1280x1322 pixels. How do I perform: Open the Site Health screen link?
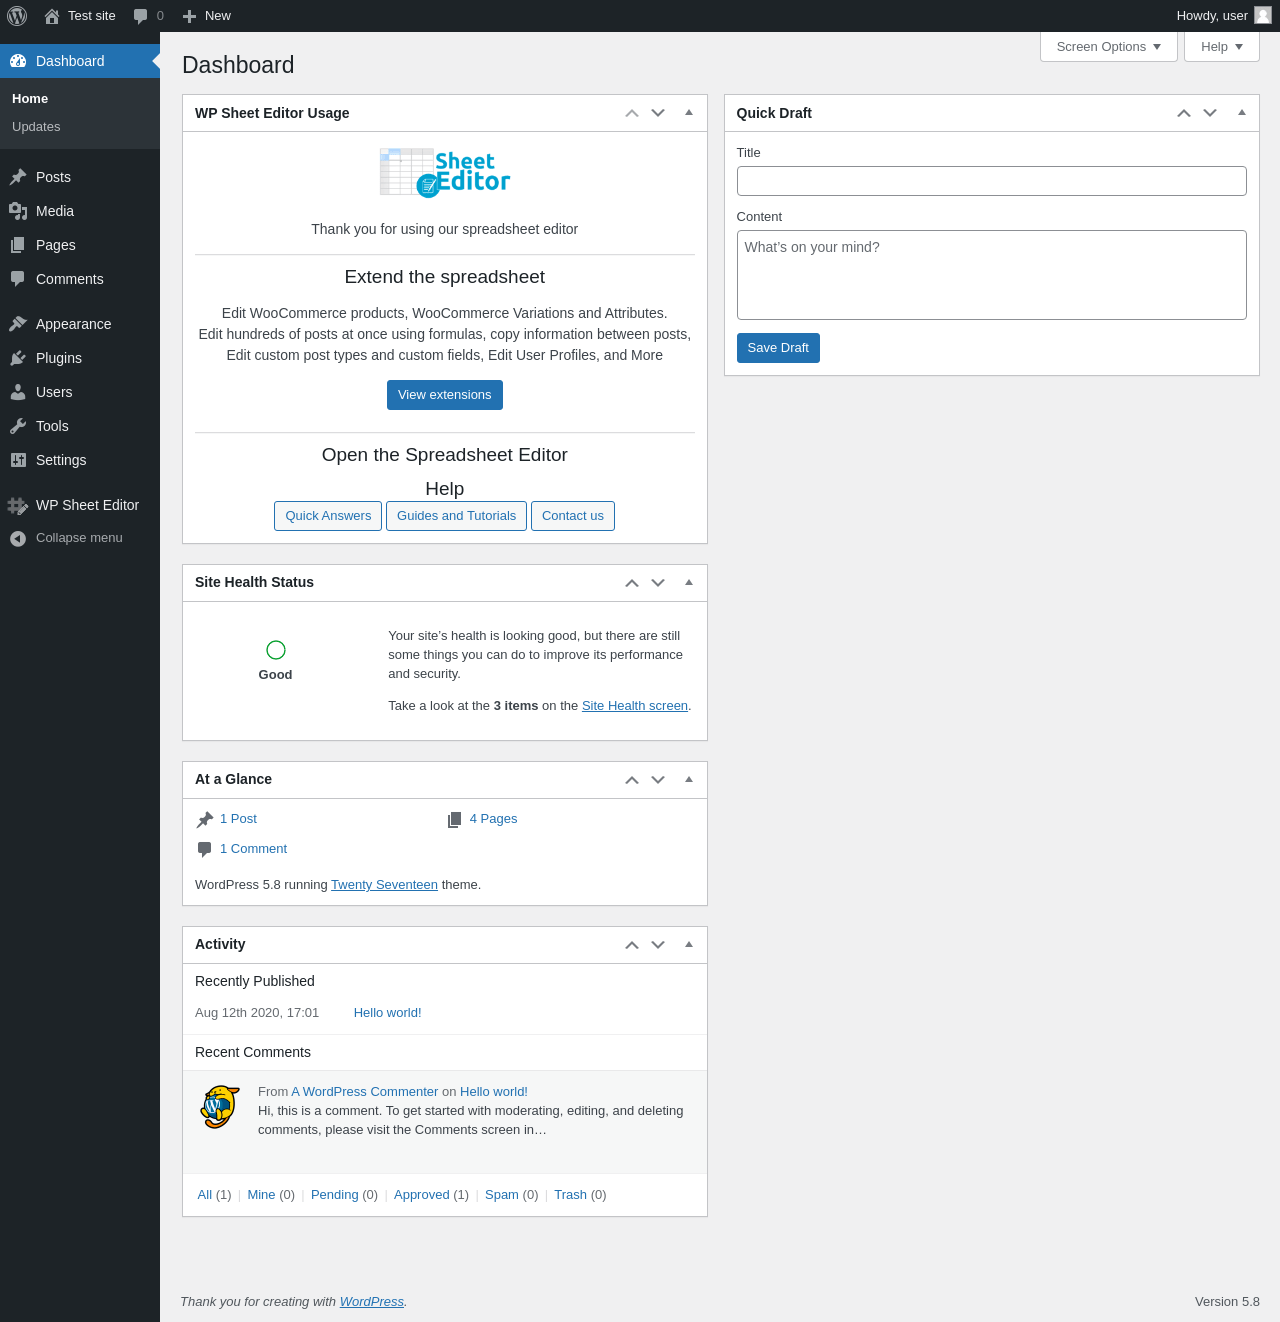click(x=635, y=706)
